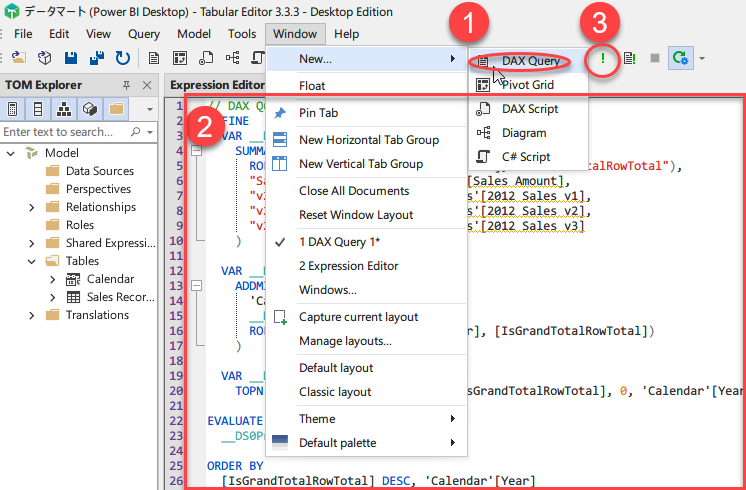
Task: Click the magnifier icon in TOM search box
Action: pos(136,132)
